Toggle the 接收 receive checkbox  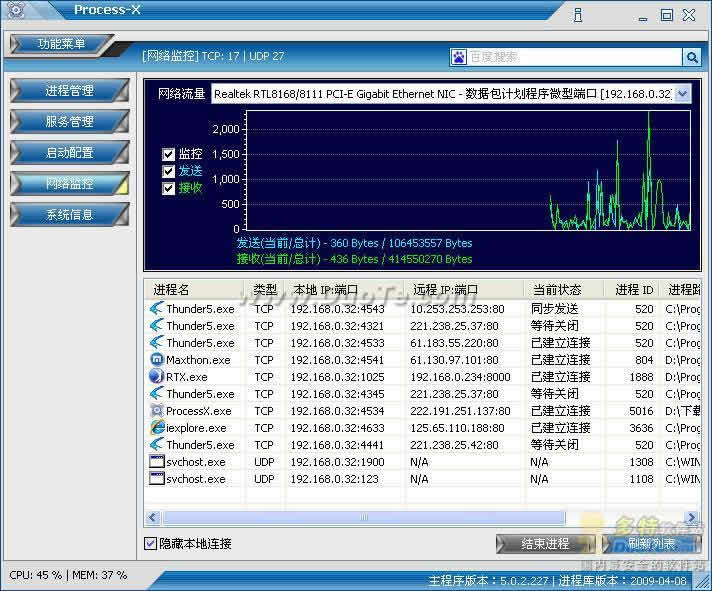168,188
